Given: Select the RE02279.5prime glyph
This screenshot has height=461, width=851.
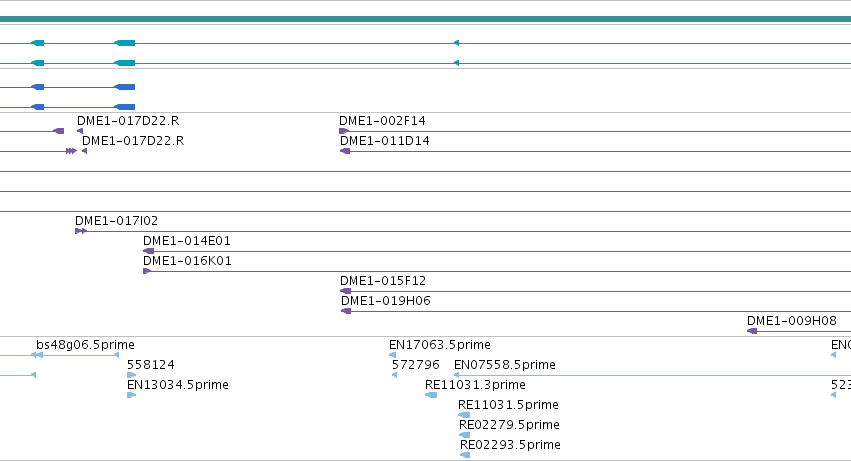Looking at the screenshot, I should point(465,435).
